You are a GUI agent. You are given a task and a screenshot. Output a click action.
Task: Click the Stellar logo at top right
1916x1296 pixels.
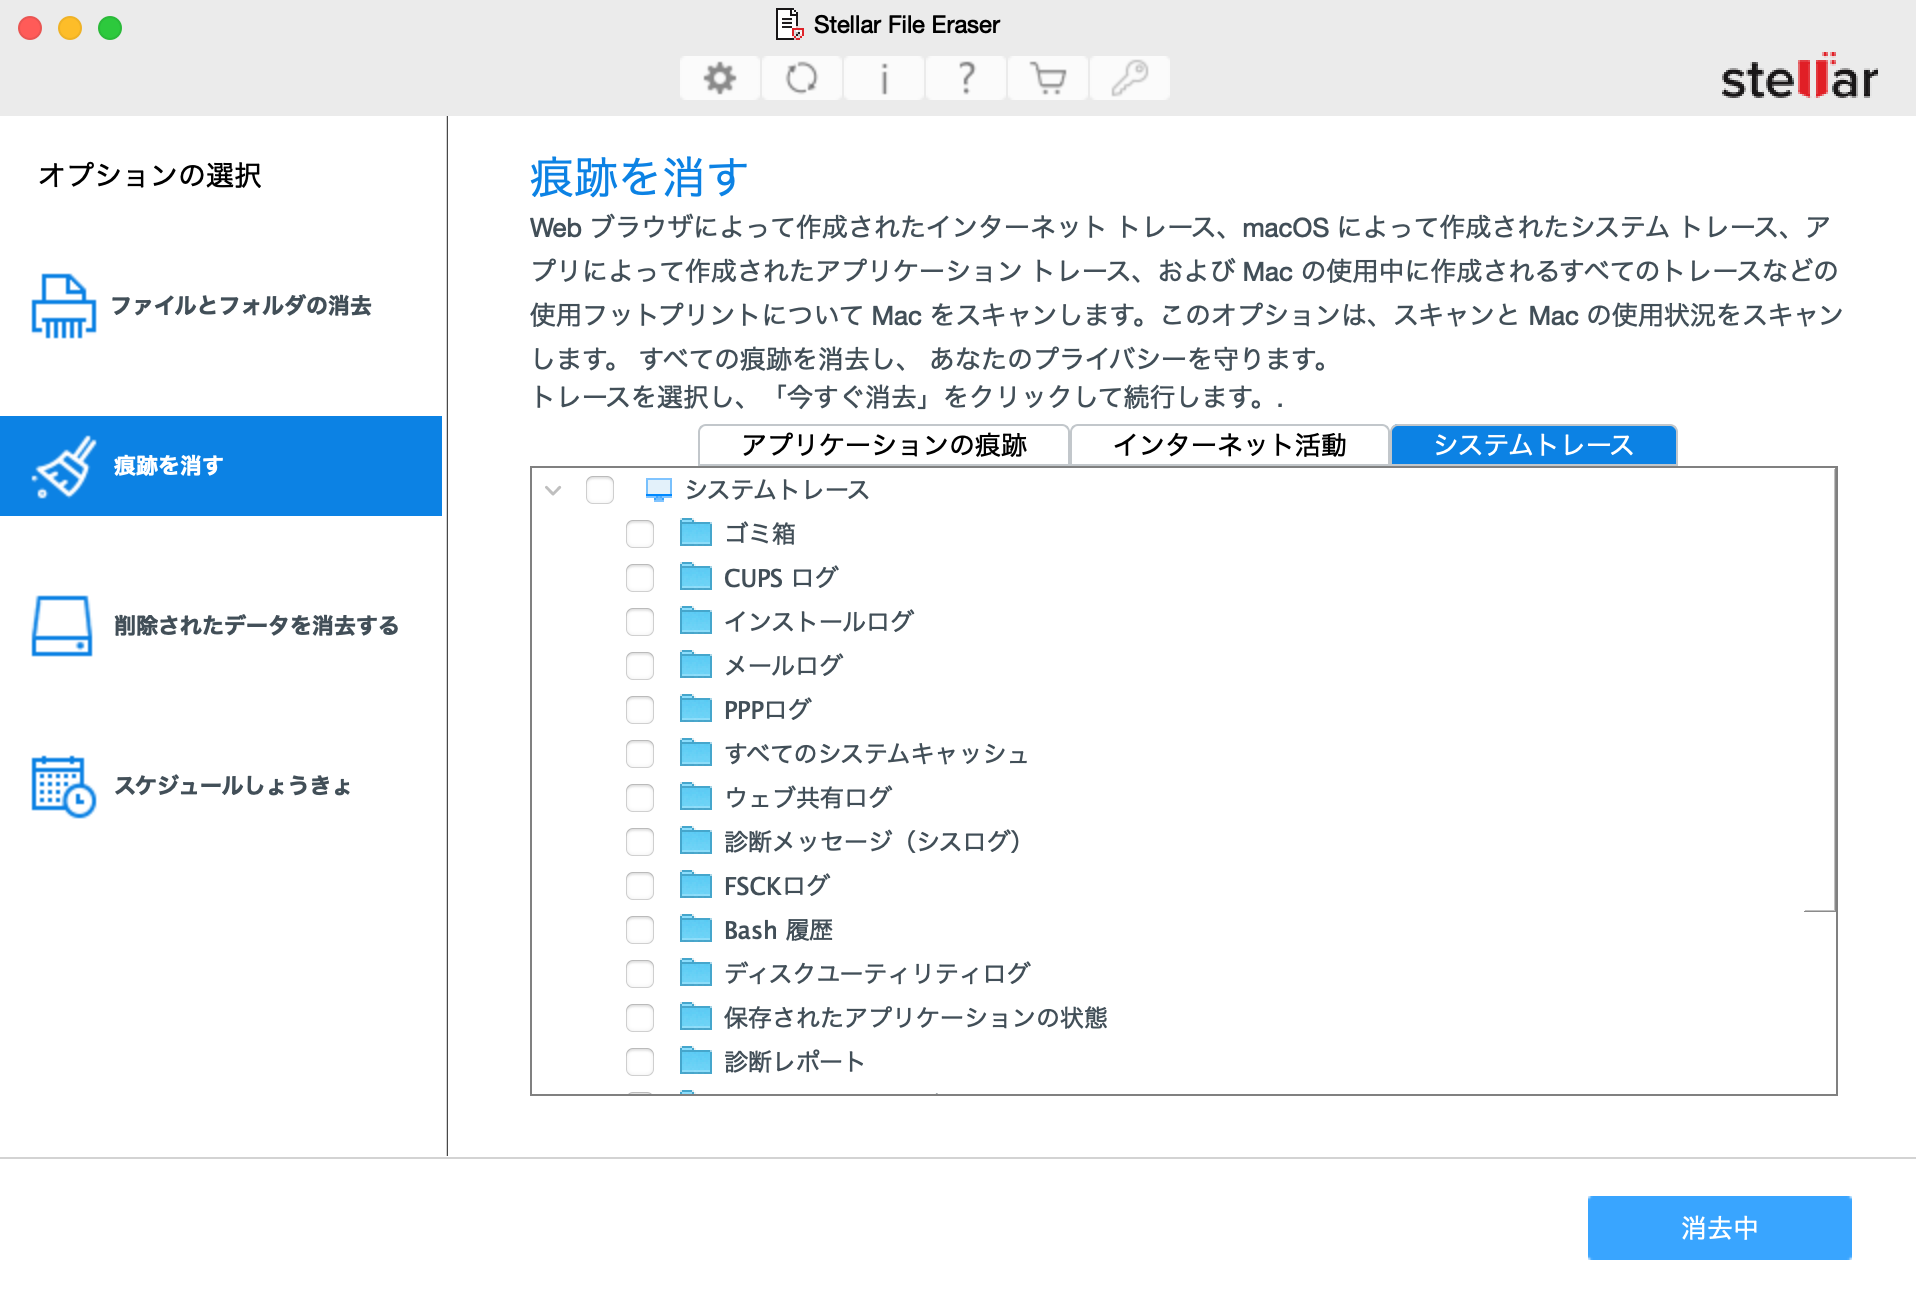tap(1798, 77)
